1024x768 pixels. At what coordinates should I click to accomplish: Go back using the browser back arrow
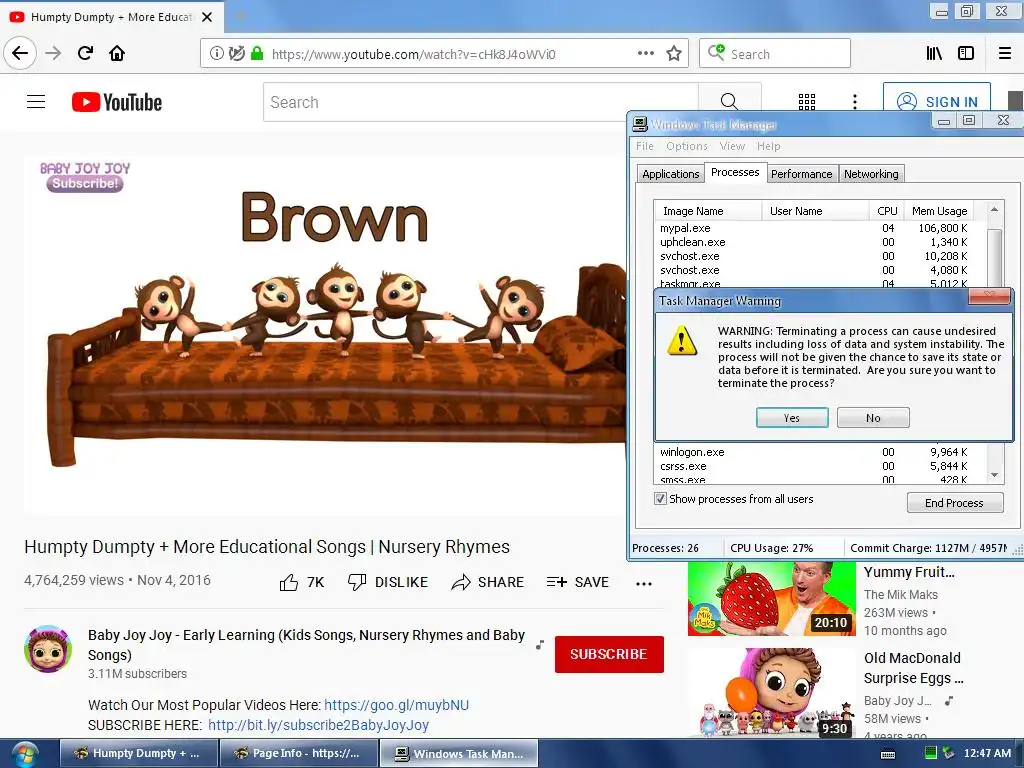20,53
